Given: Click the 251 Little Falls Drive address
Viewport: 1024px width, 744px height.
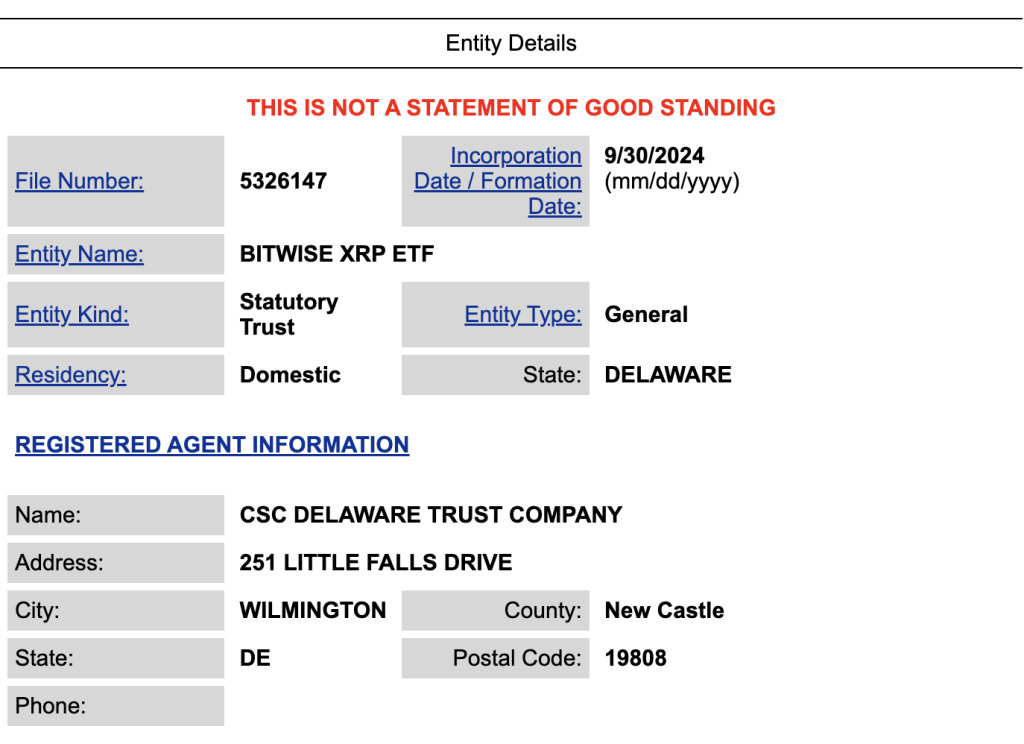Looking at the screenshot, I should pos(376,563).
